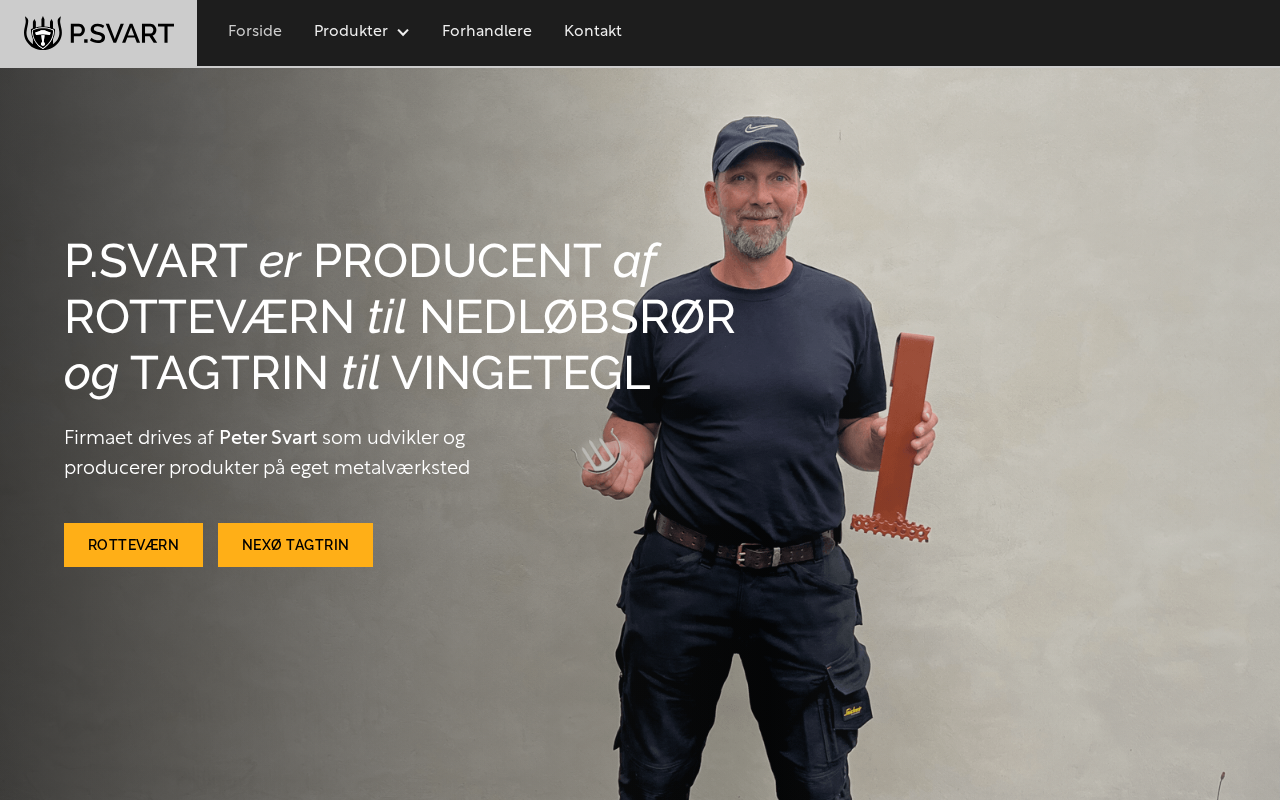Open the Kontakt page link
Image resolution: width=1280 pixels, height=800 pixels.
tap(593, 31)
